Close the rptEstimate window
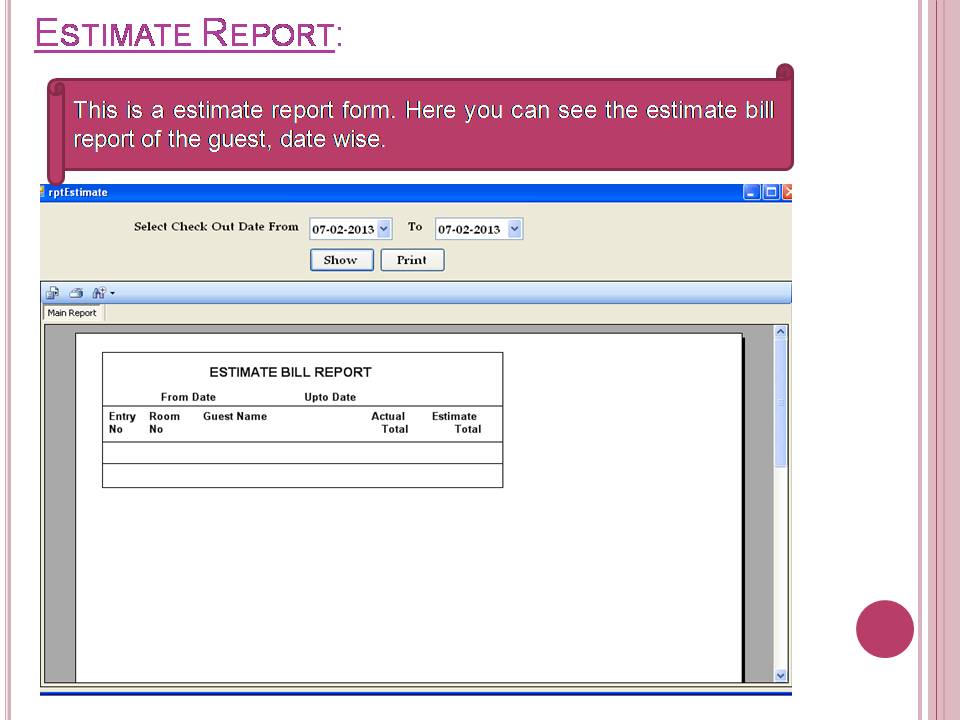This screenshot has height=720, width=960. [x=787, y=192]
